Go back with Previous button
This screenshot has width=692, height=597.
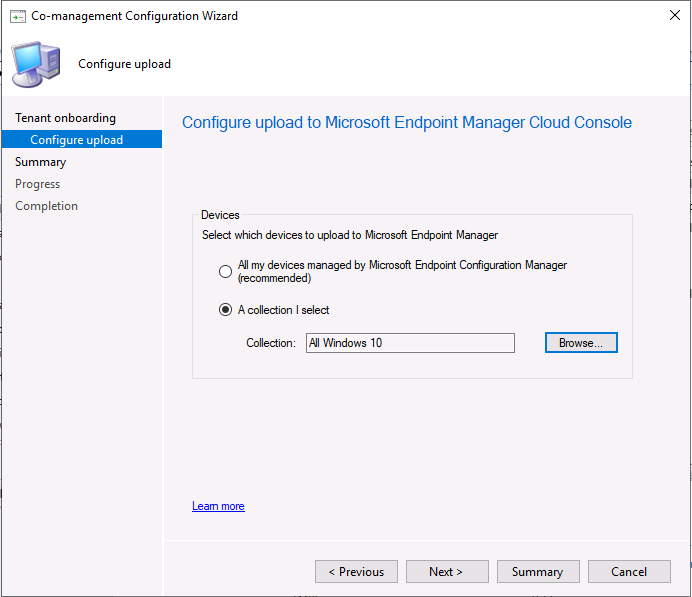click(356, 571)
